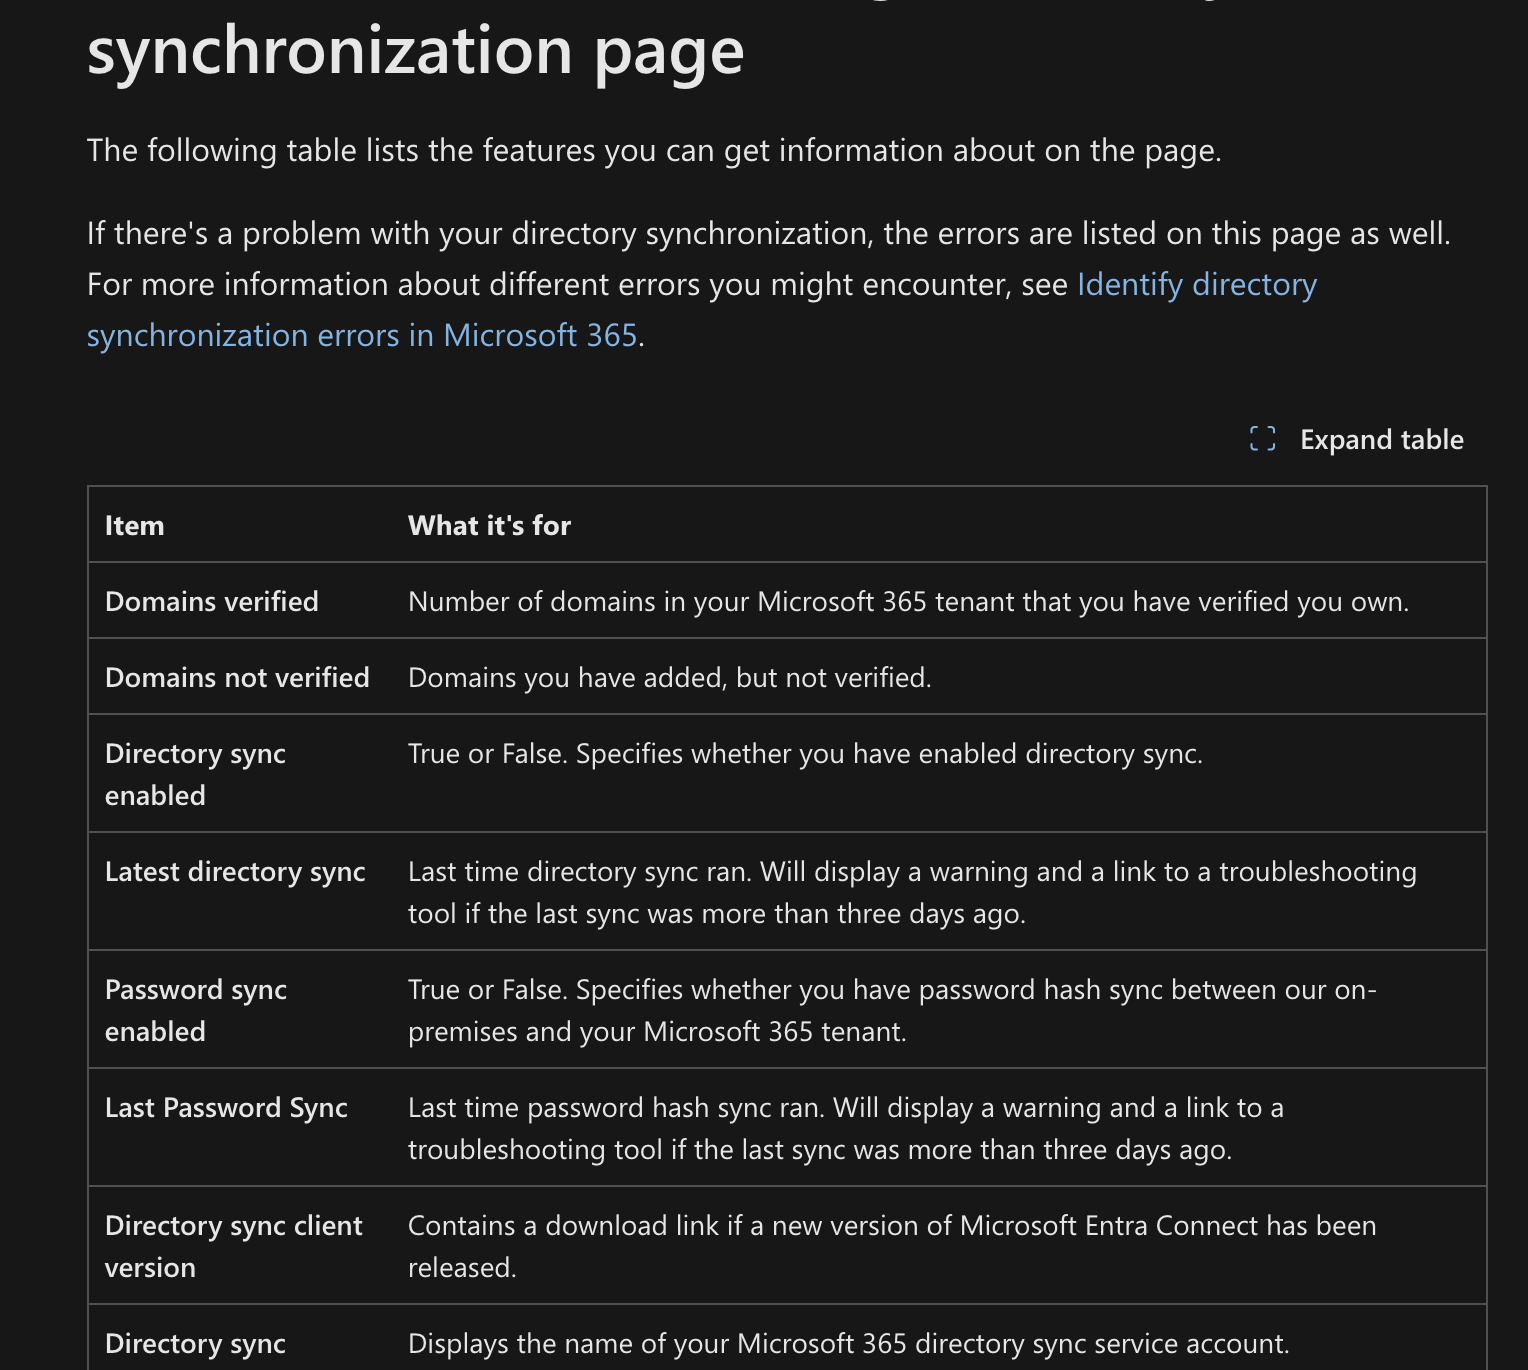Select the Password sync enabled item
This screenshot has height=1370, width=1528.
coord(195,1010)
